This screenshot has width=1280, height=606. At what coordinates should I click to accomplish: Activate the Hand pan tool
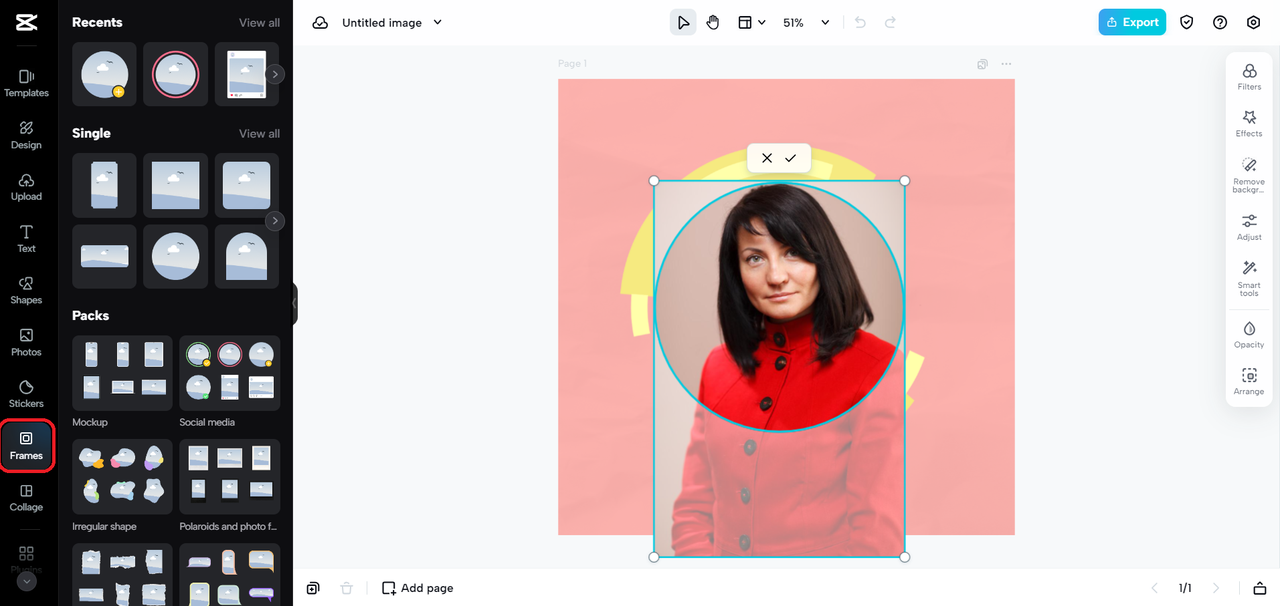(713, 22)
